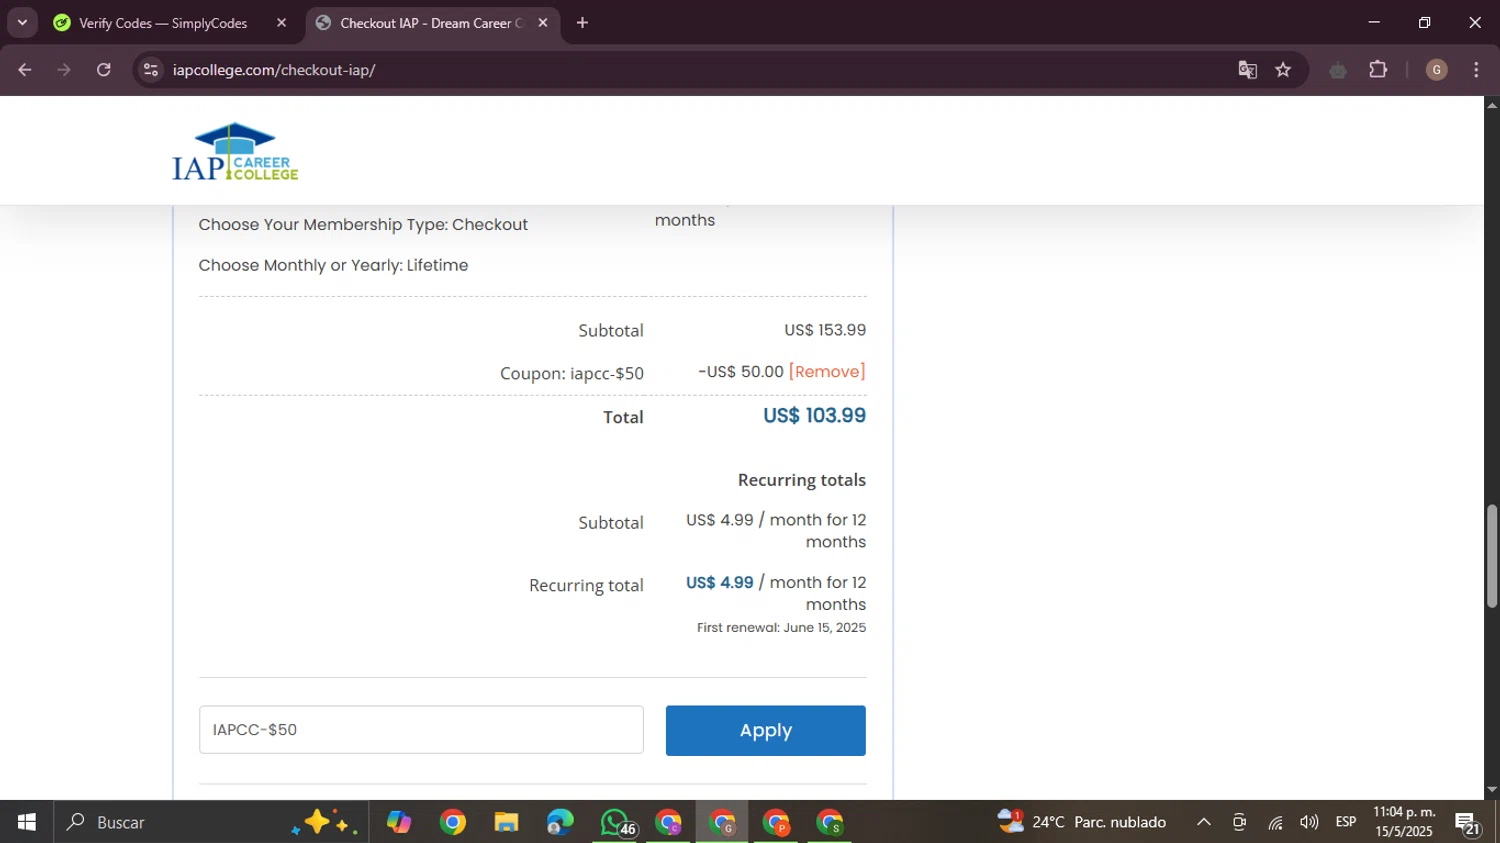Open Chrome profile C taskbar icon
Screen dimensions: 1500x843
tap(669, 822)
